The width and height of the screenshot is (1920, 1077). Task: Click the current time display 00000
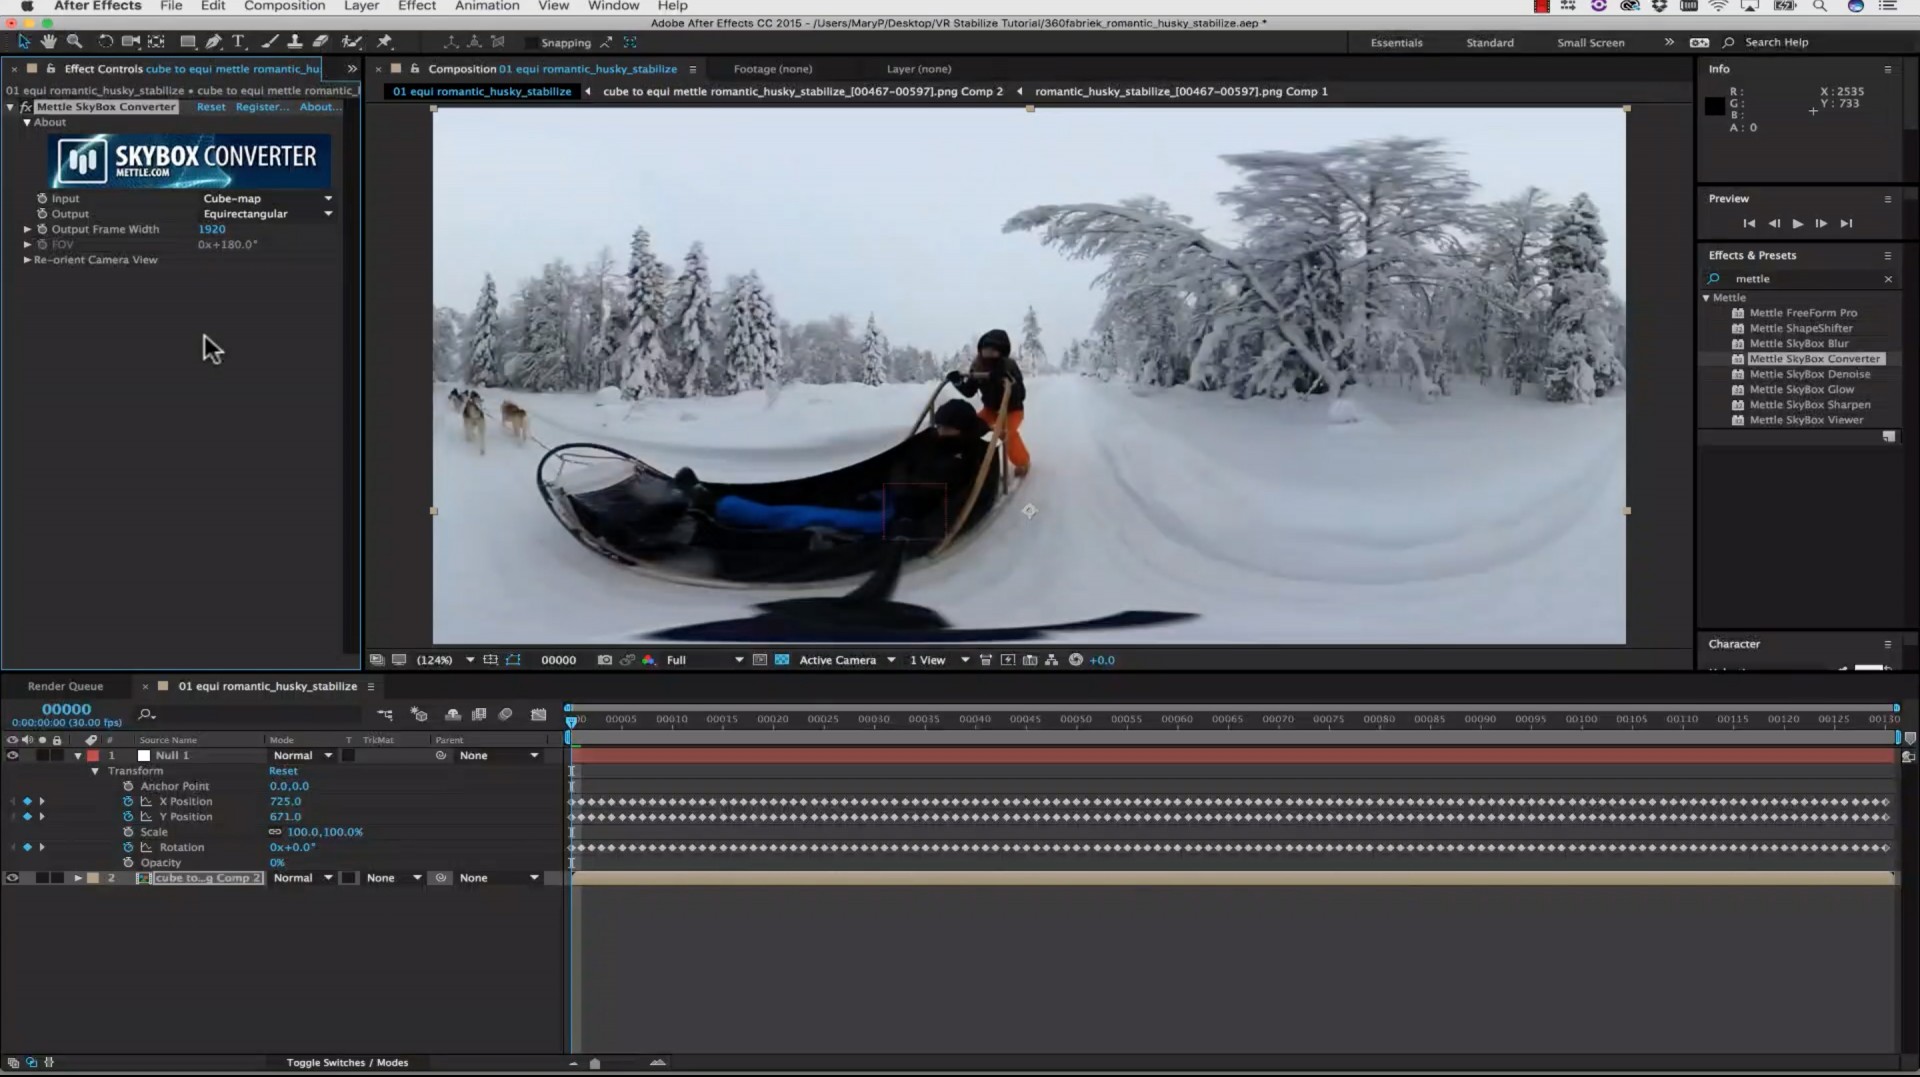66,709
